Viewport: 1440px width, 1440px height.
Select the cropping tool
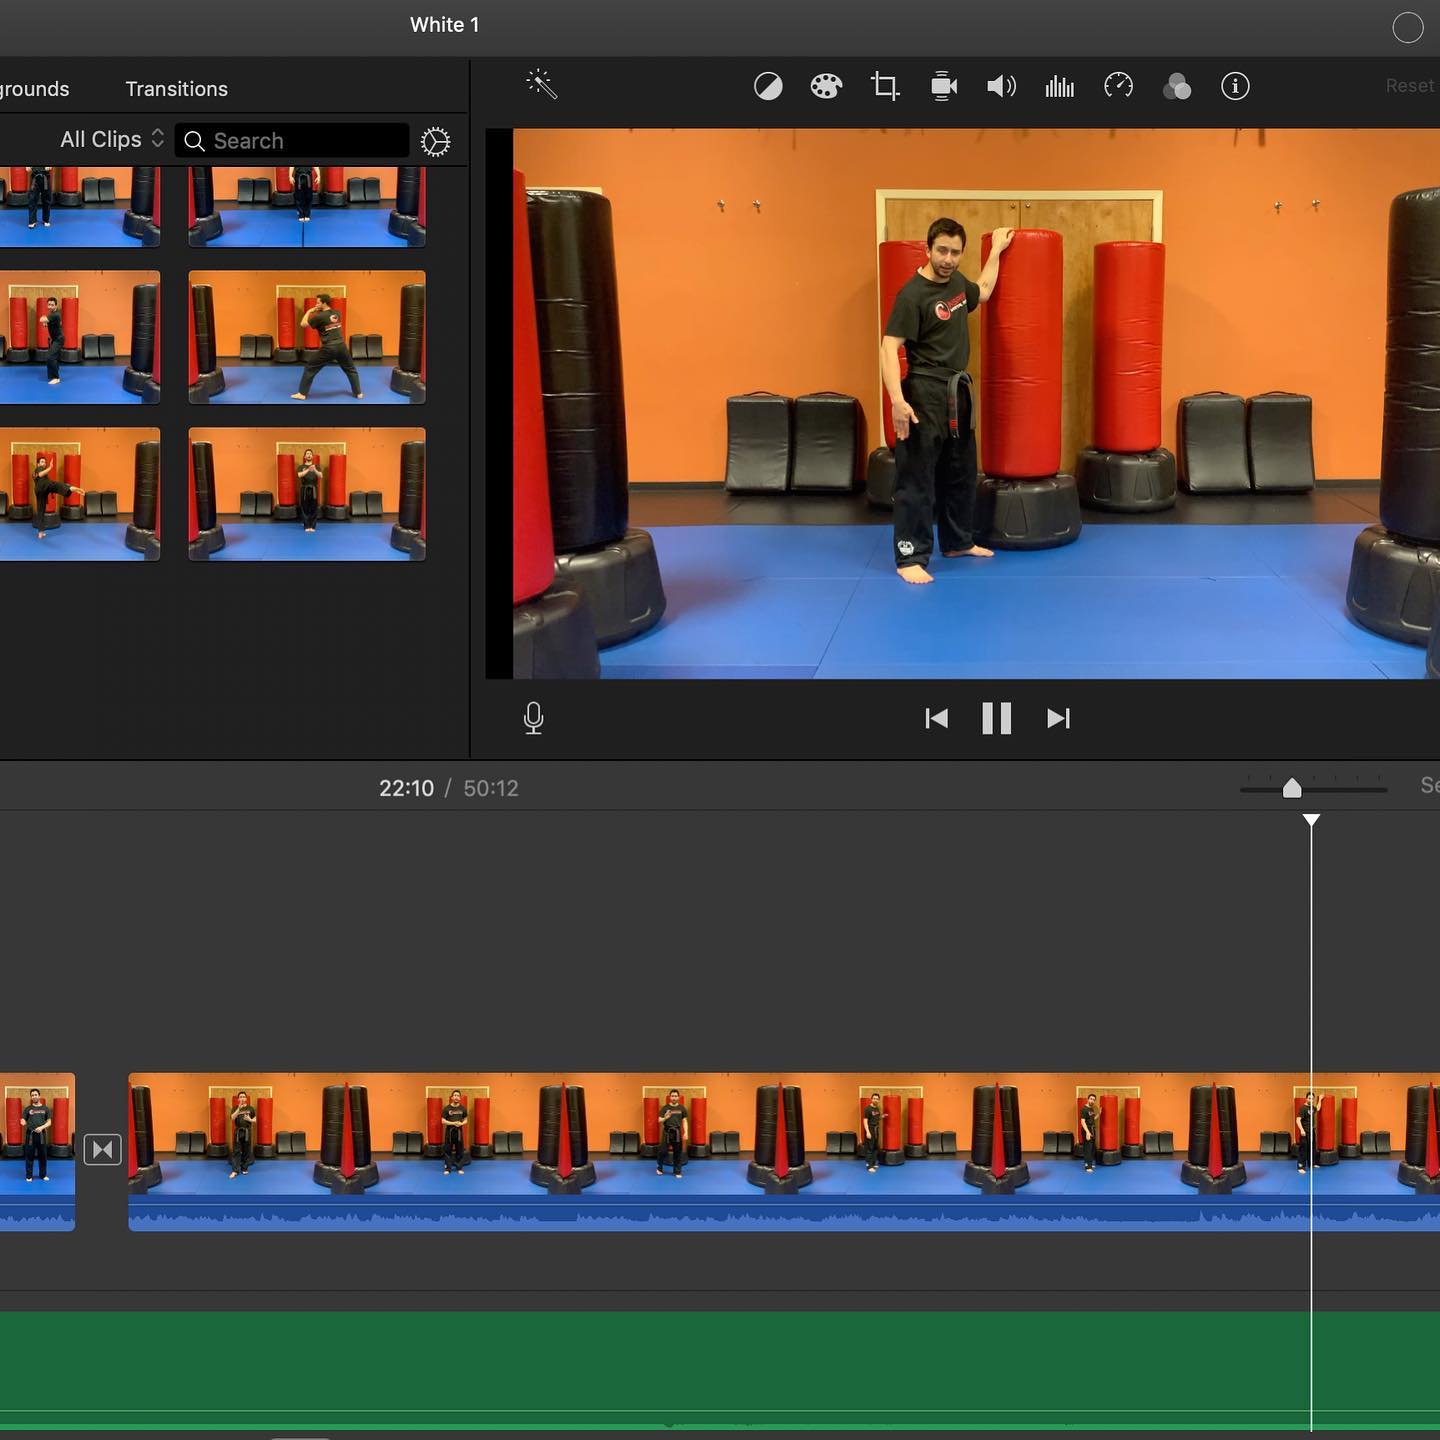pos(885,87)
